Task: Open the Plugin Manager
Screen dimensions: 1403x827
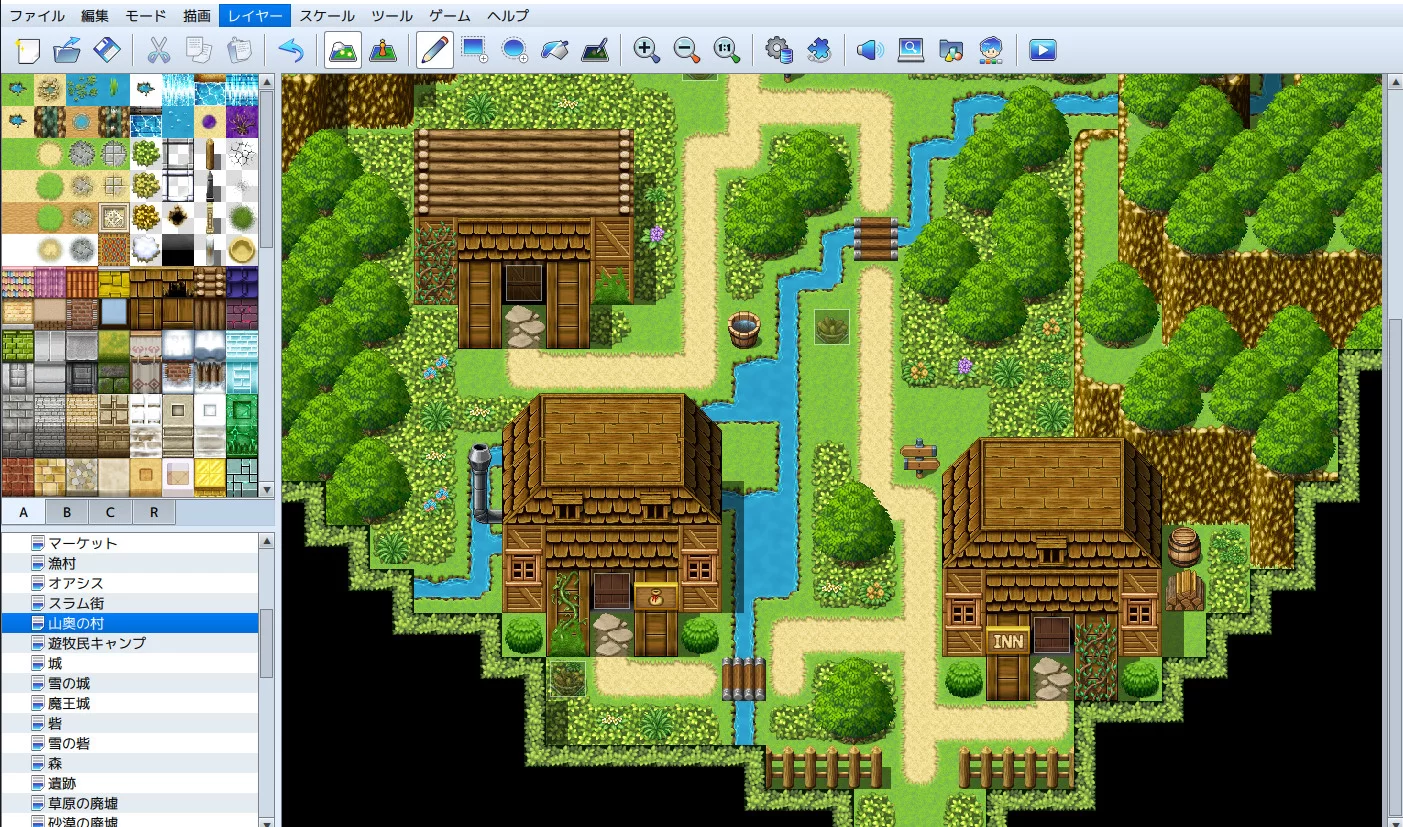Action: [818, 50]
